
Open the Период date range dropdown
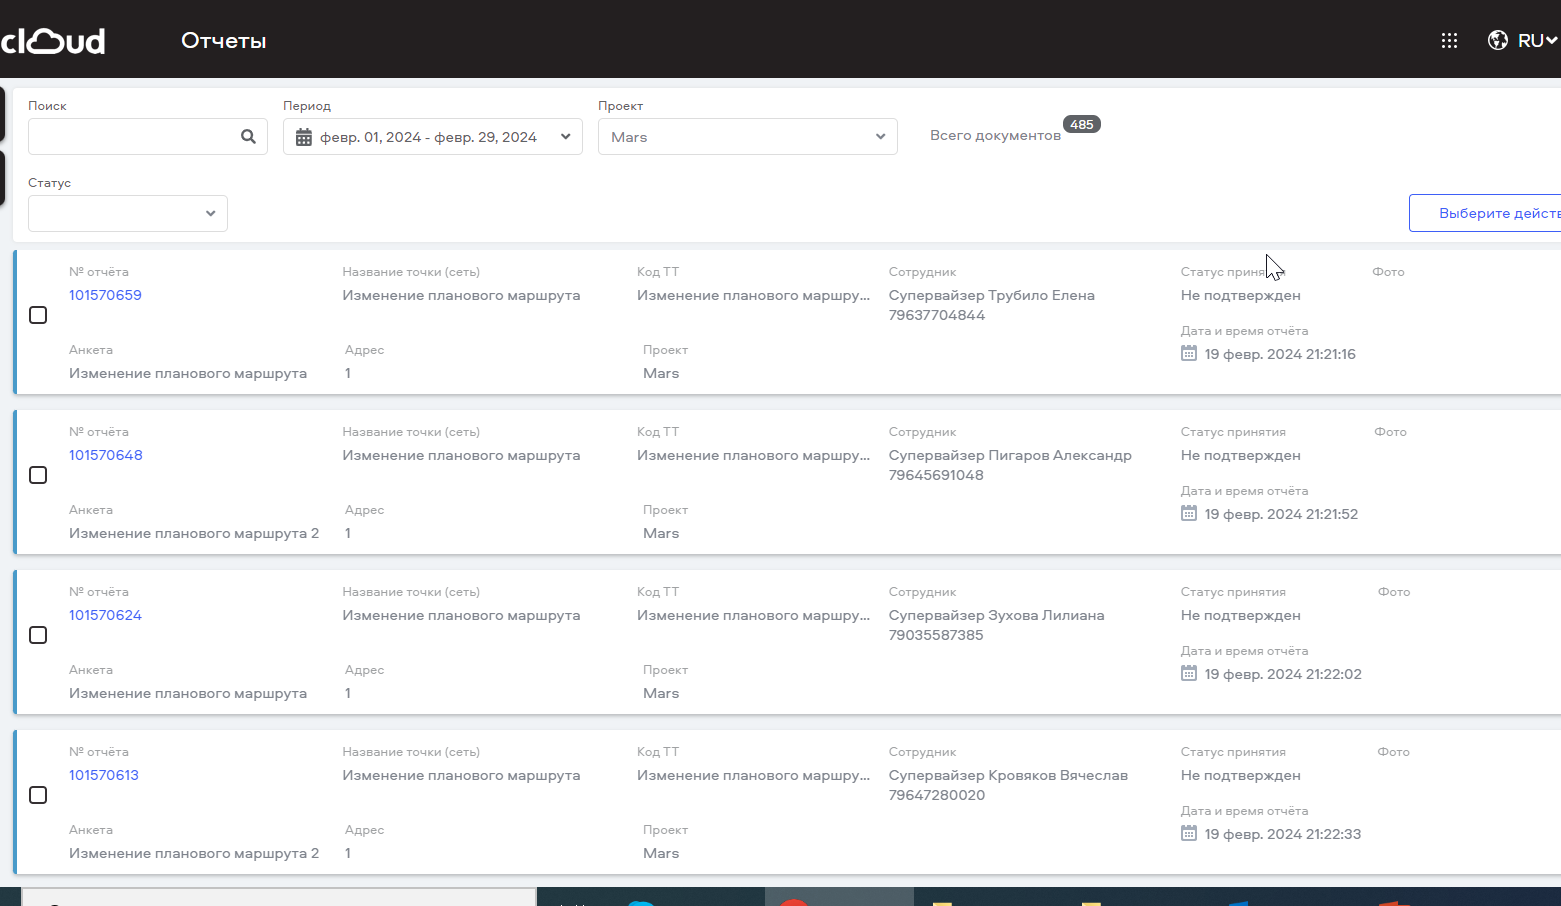pyautogui.click(x=433, y=137)
